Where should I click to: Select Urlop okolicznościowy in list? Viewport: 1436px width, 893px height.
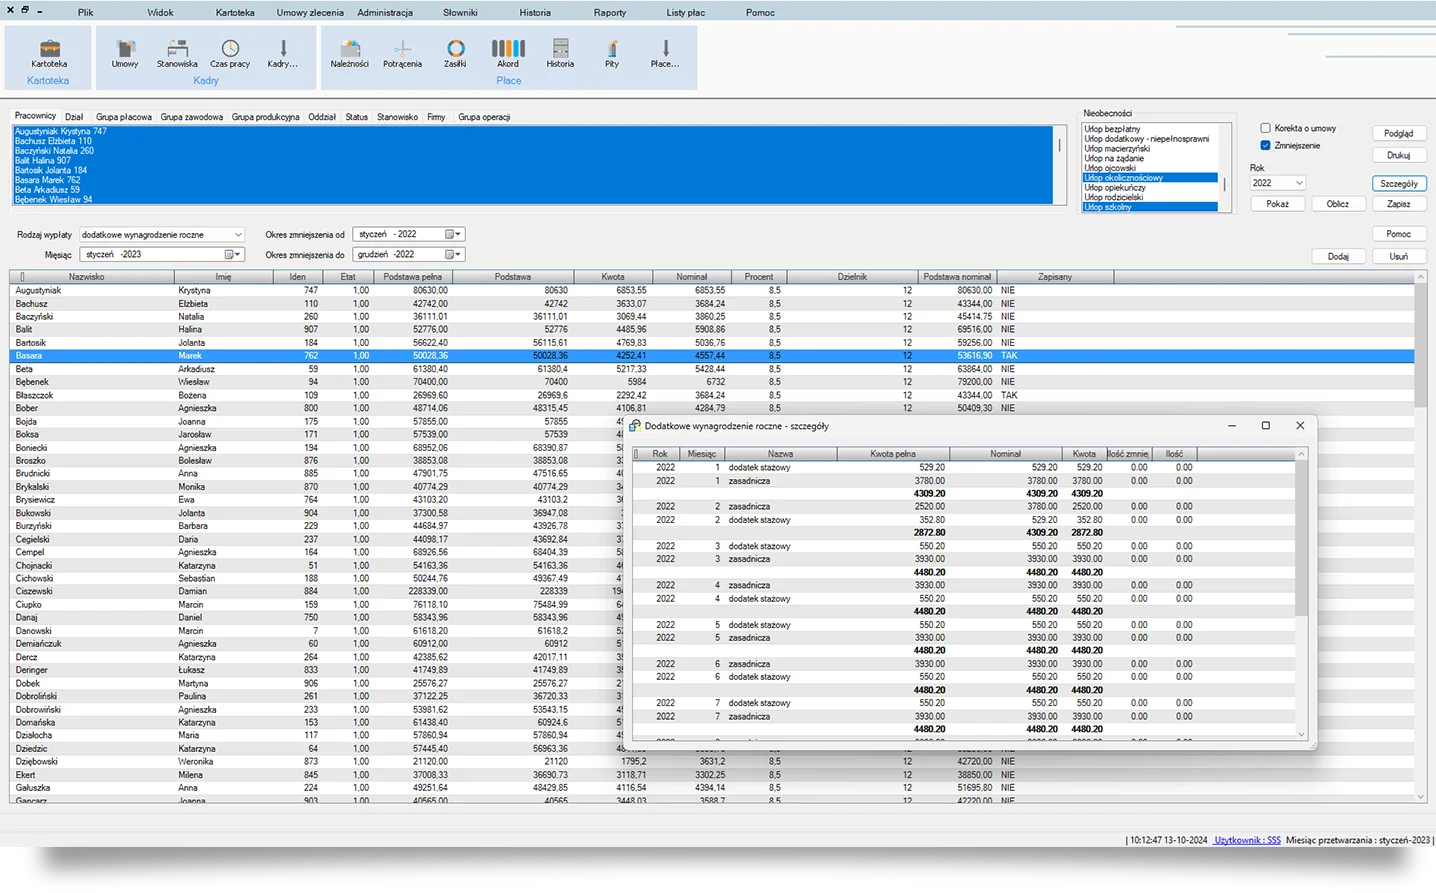[x=1150, y=178]
